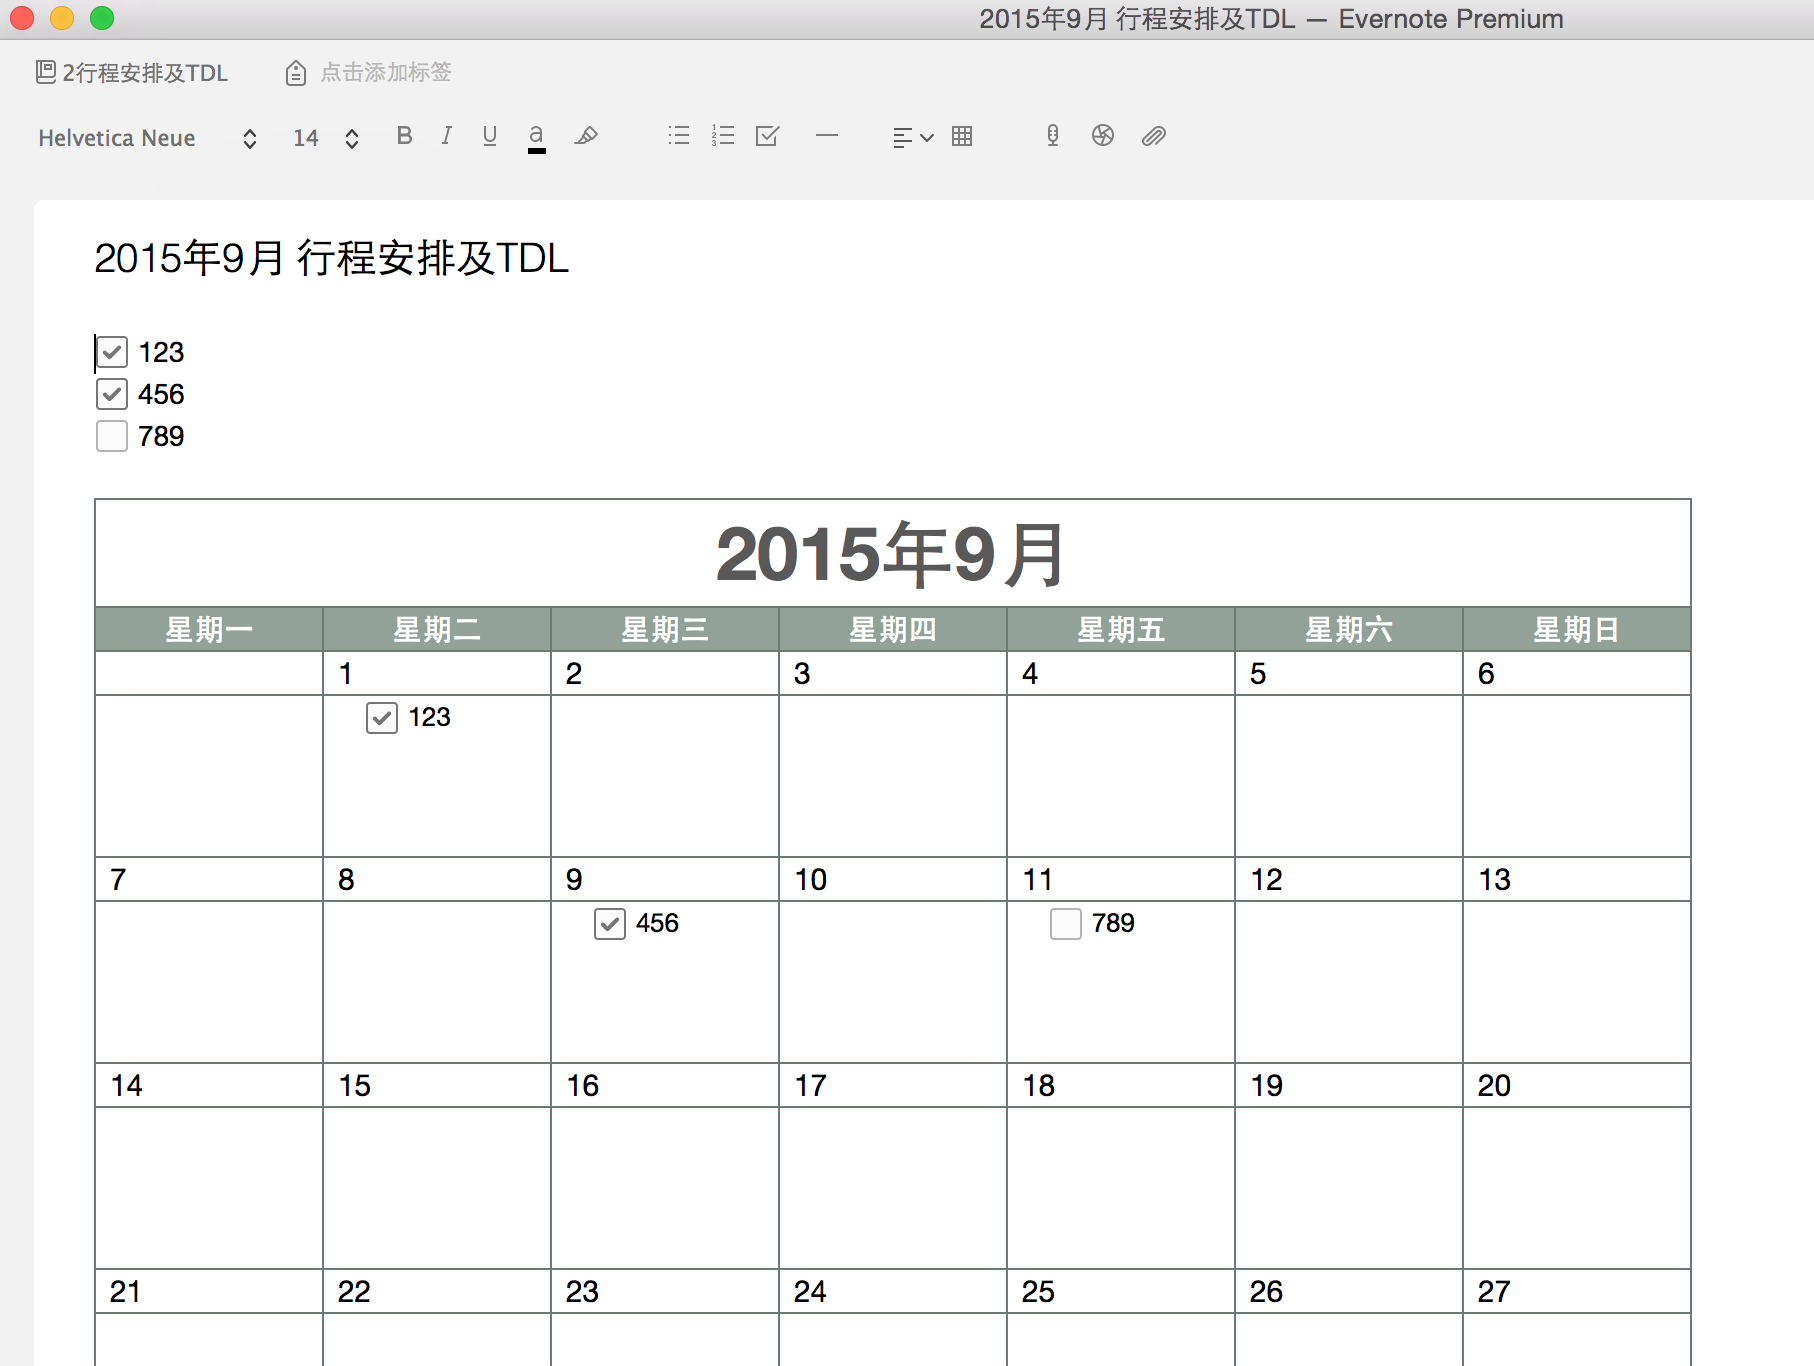The image size is (1814, 1366).
Task: Click the 星期五 column header
Action: coord(1121,629)
